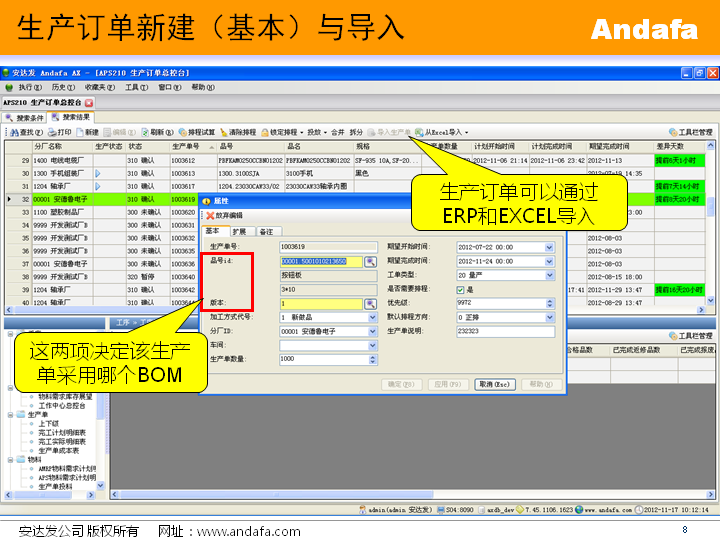Image resolution: width=720 pixels, height=540 pixels.
Task: Run 排程试算 scheduling trial from toolbar
Action: (196, 132)
